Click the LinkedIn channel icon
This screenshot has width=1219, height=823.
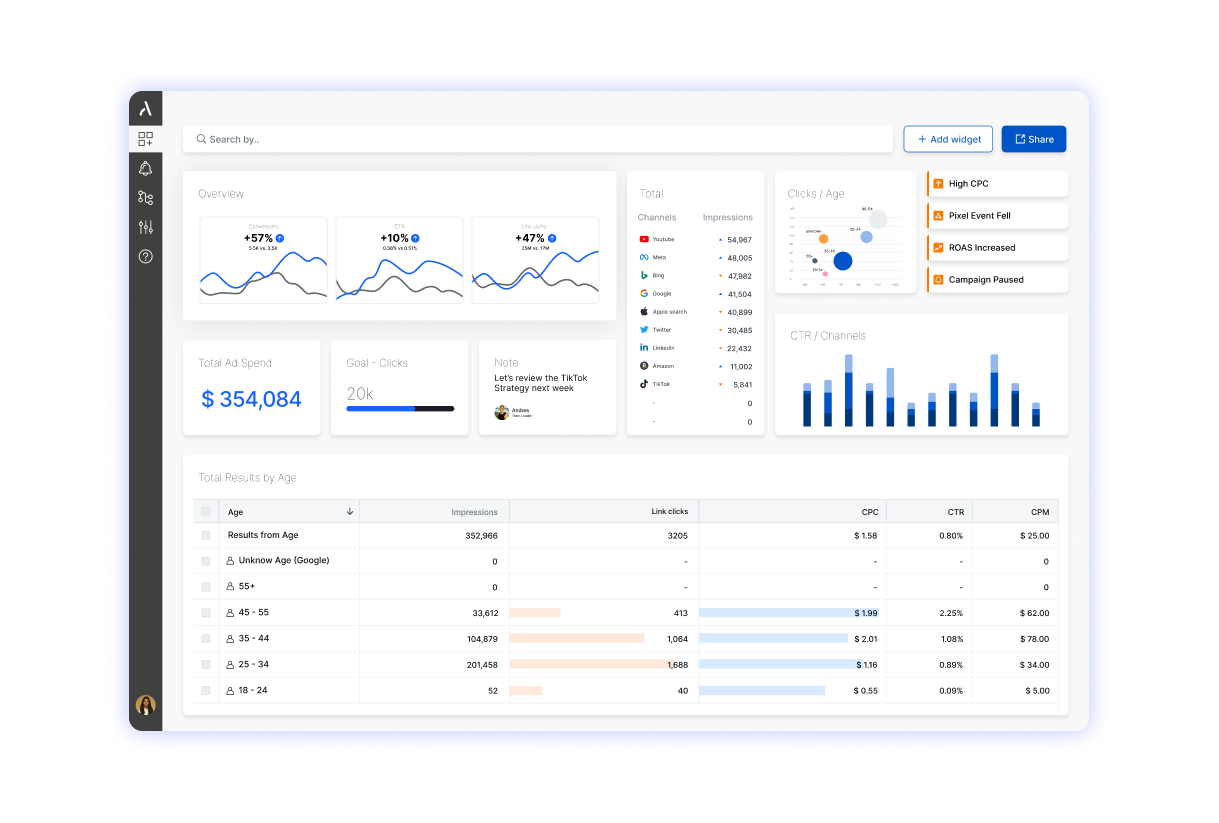(644, 347)
